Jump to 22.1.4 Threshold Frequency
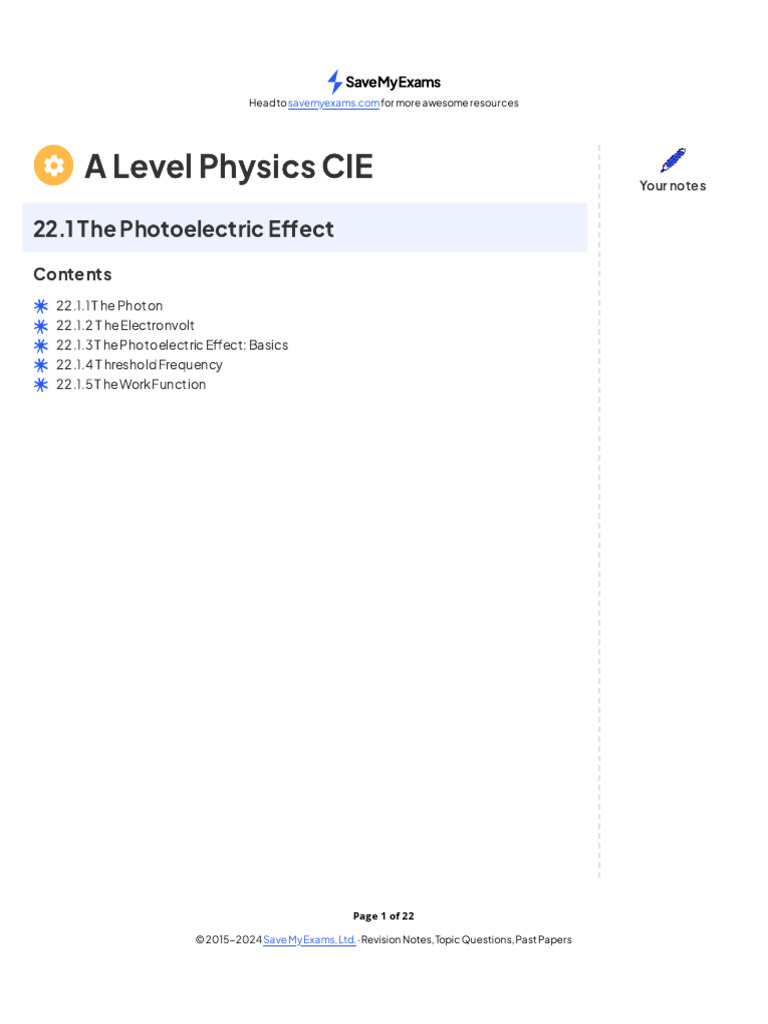 tap(140, 364)
